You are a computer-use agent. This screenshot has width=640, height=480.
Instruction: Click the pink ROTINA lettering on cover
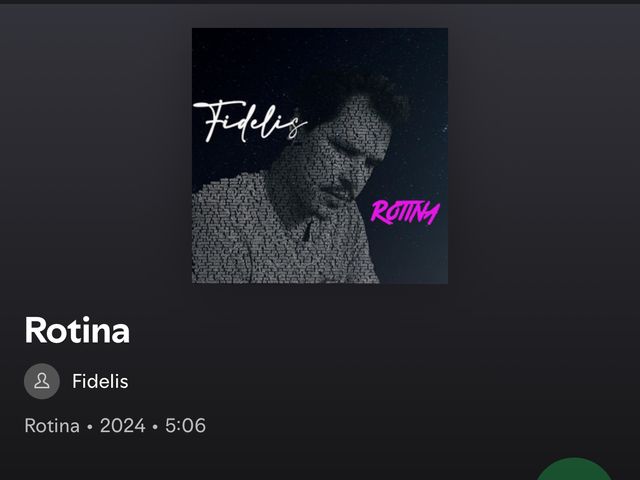point(405,213)
